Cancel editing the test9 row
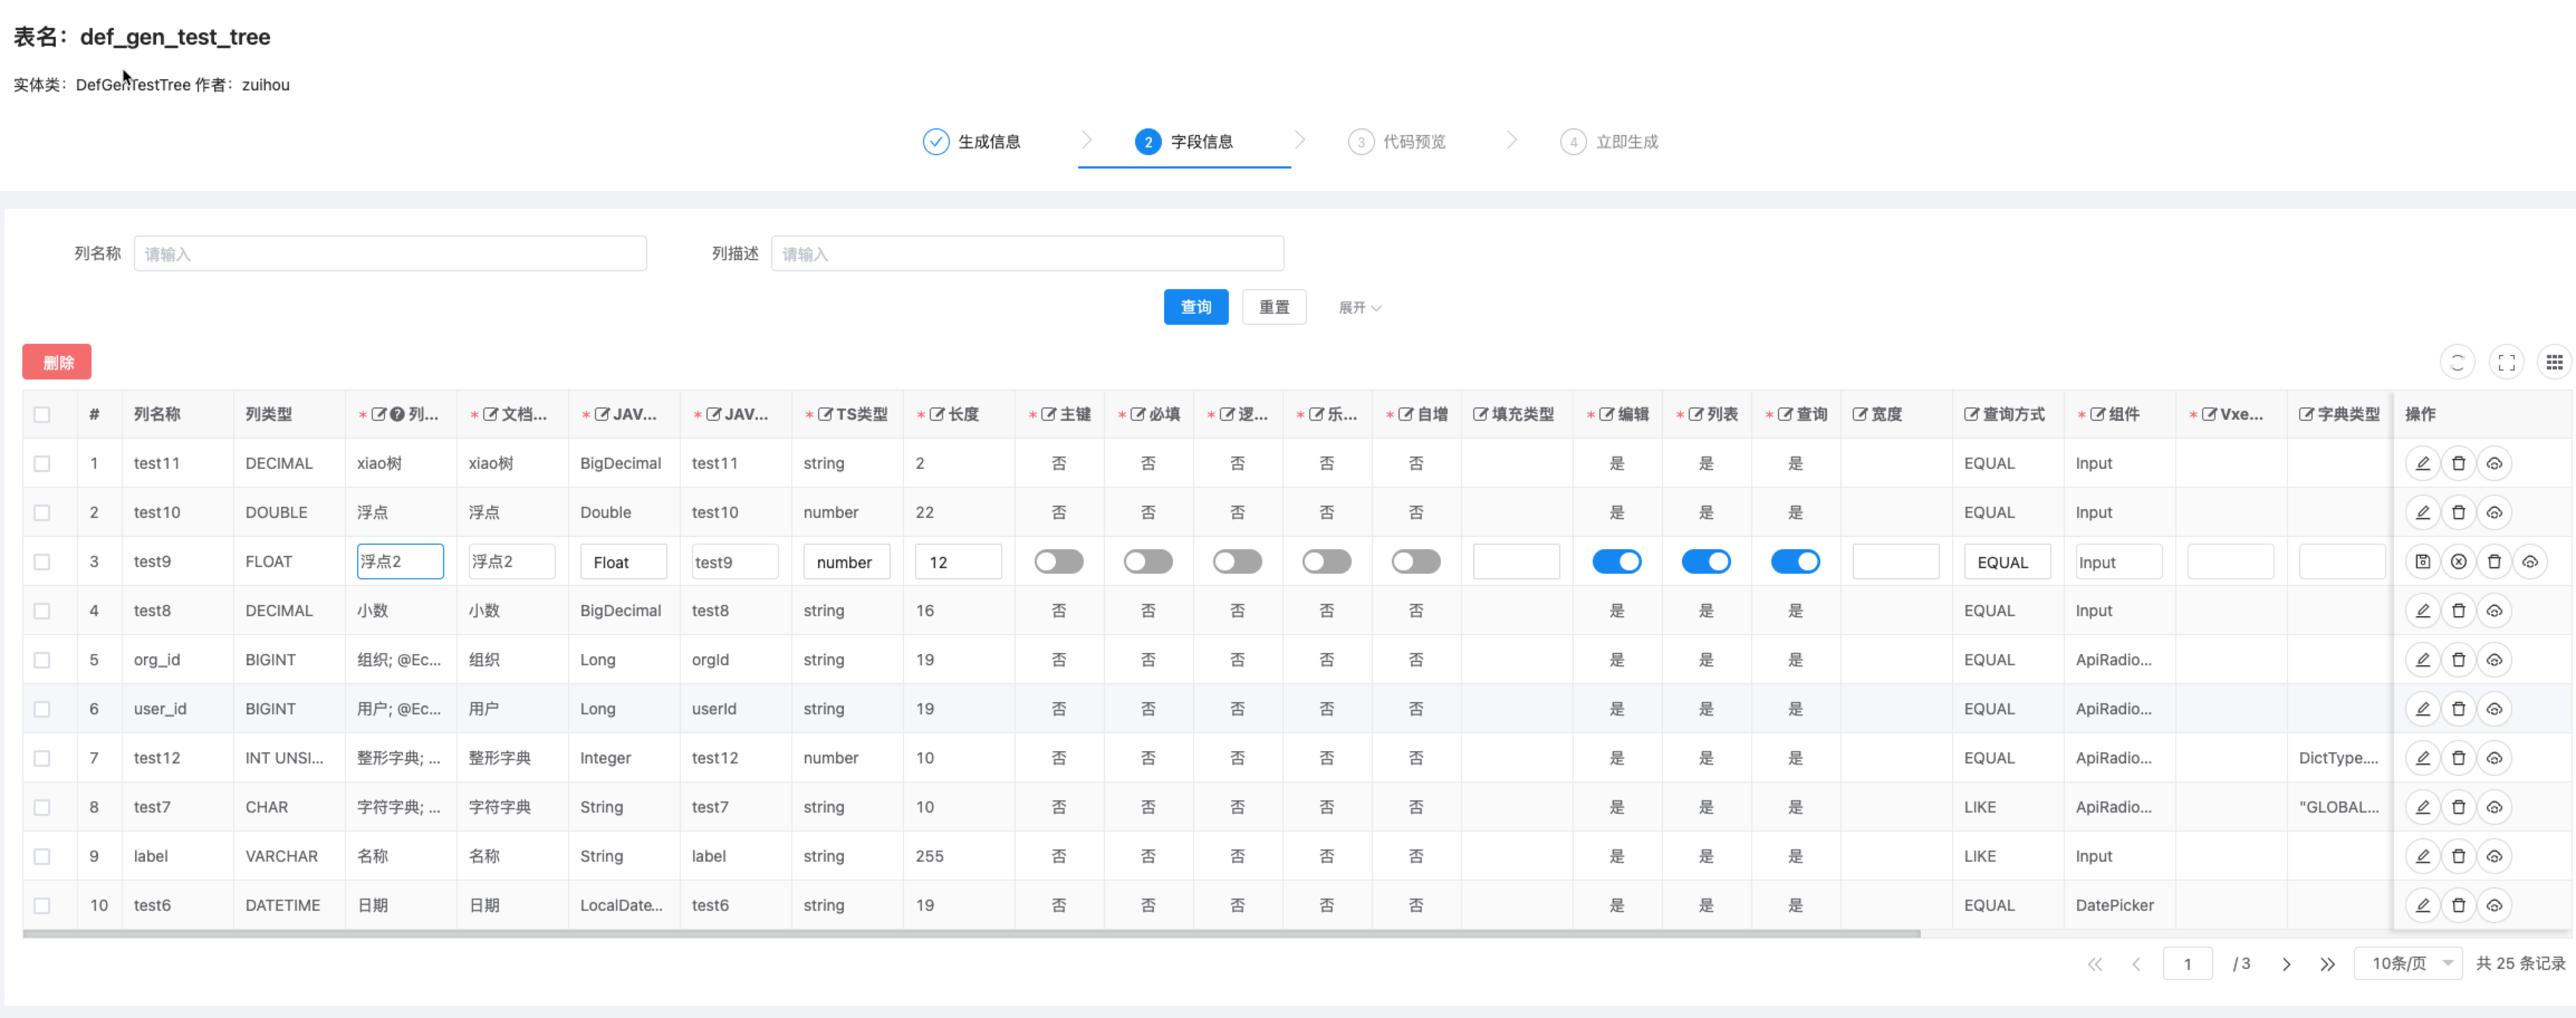Viewport: 2576px width, 1018px height. point(2458,562)
